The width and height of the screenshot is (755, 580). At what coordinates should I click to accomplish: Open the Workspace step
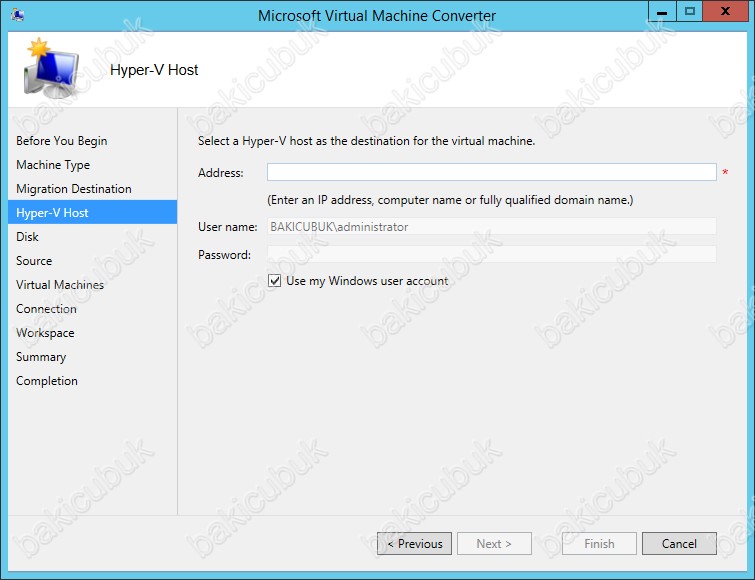45,333
